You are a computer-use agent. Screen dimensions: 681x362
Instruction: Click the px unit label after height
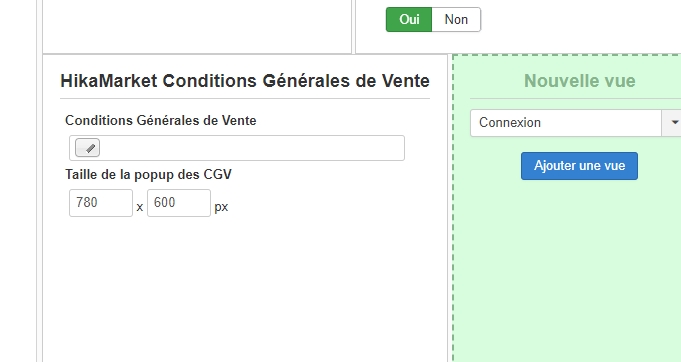pyautogui.click(x=221, y=207)
